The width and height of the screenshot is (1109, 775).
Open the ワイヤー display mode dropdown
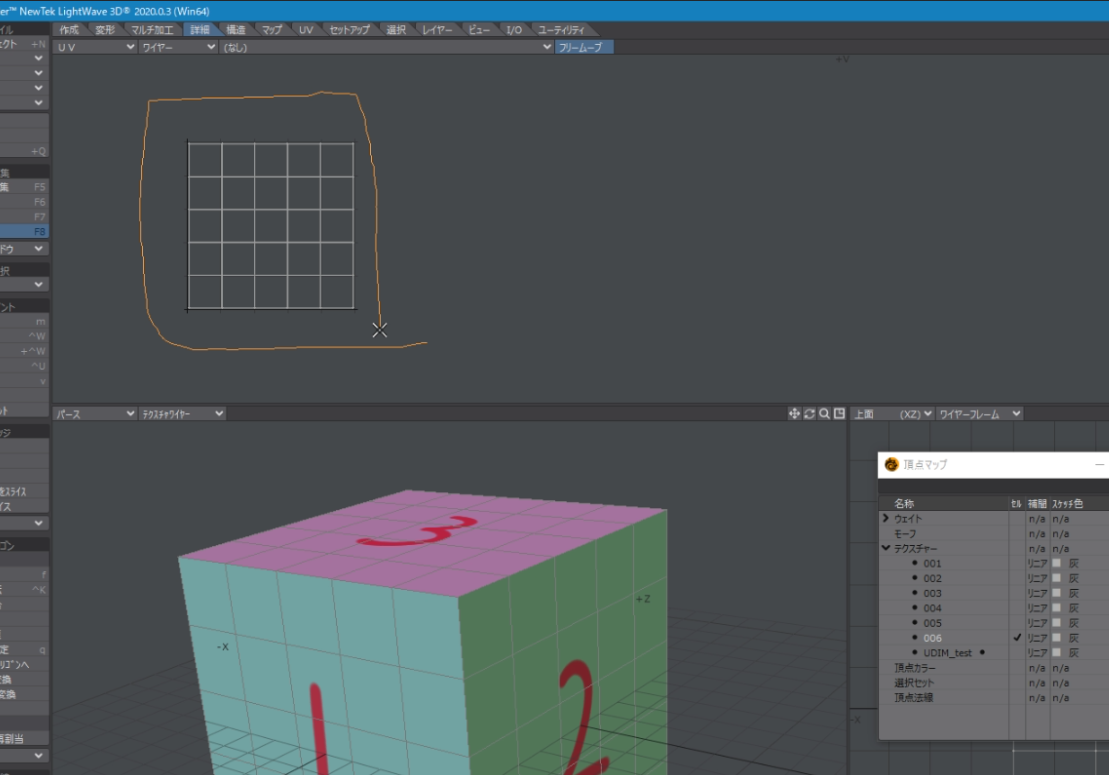(x=178, y=47)
